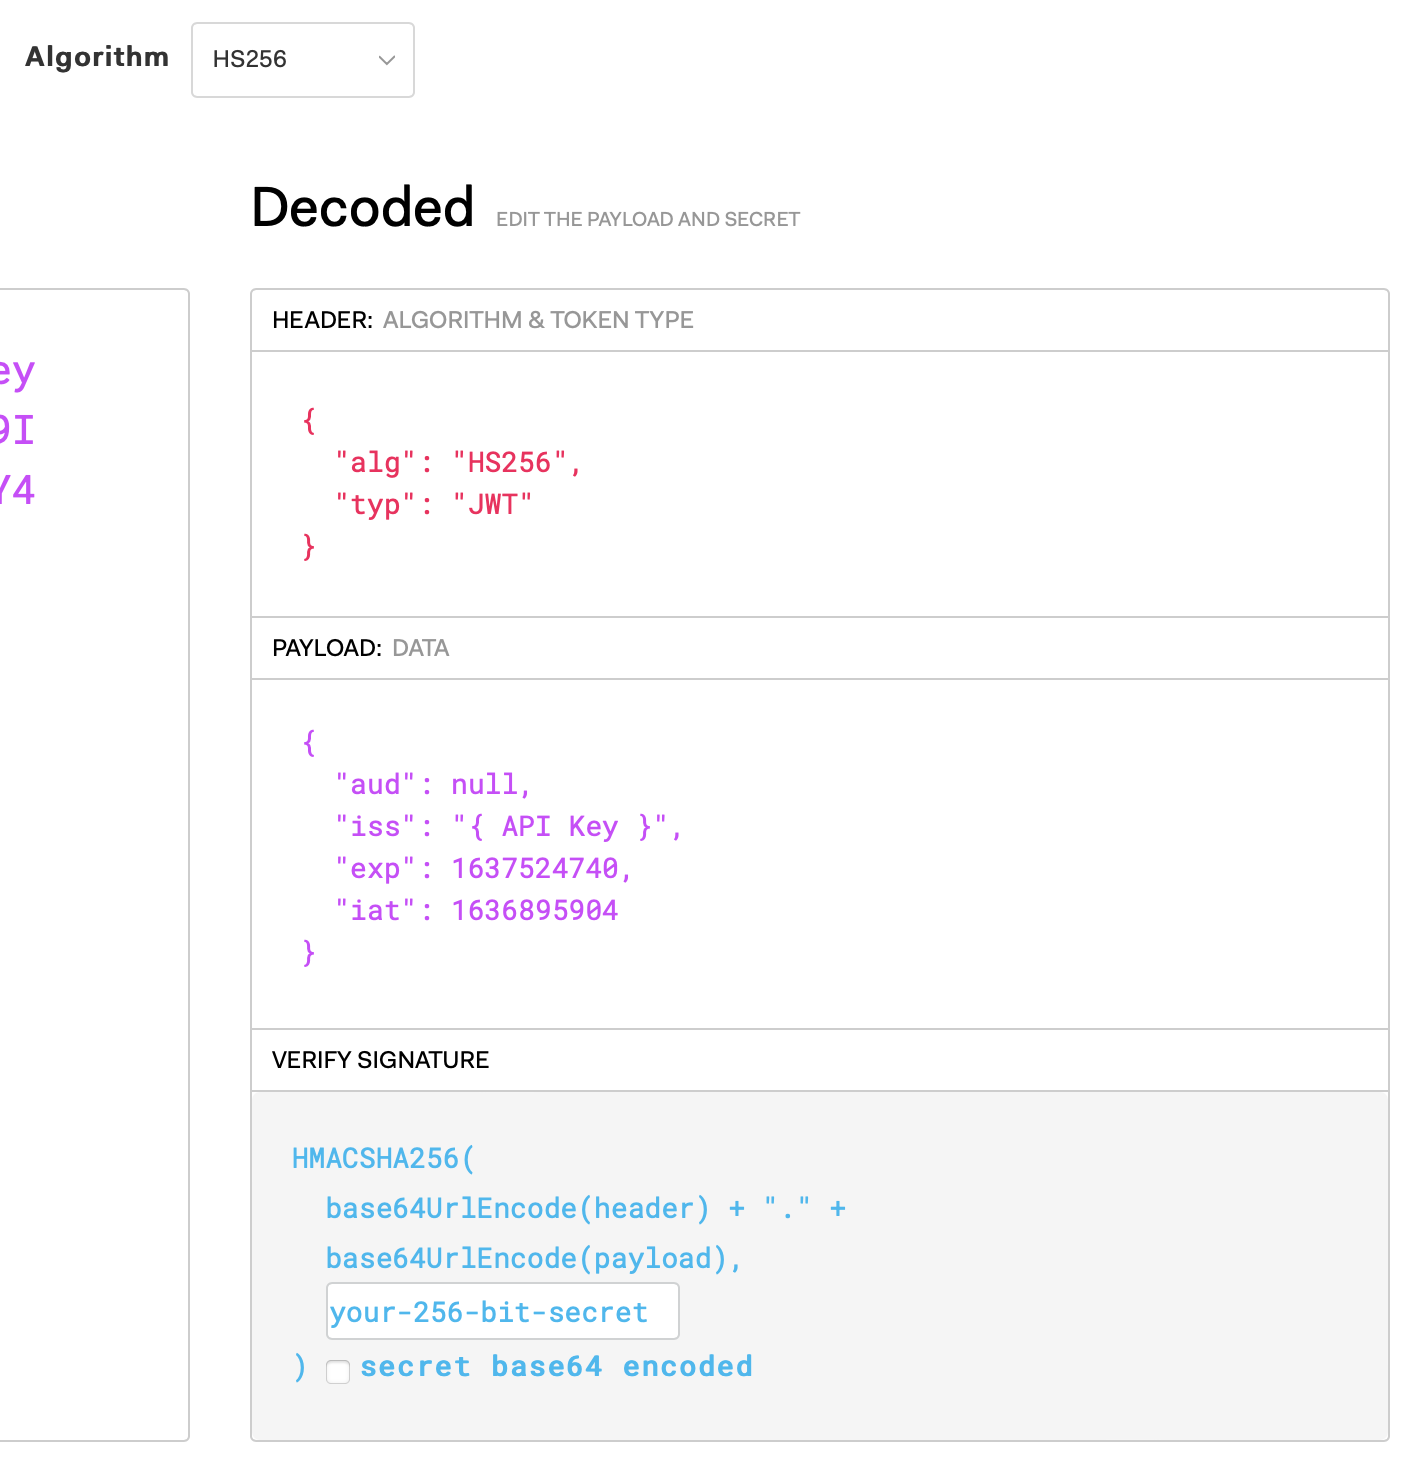This screenshot has width=1426, height=1468.
Task: Click the VERIFY SIGNATURE section title
Action: 380,1060
